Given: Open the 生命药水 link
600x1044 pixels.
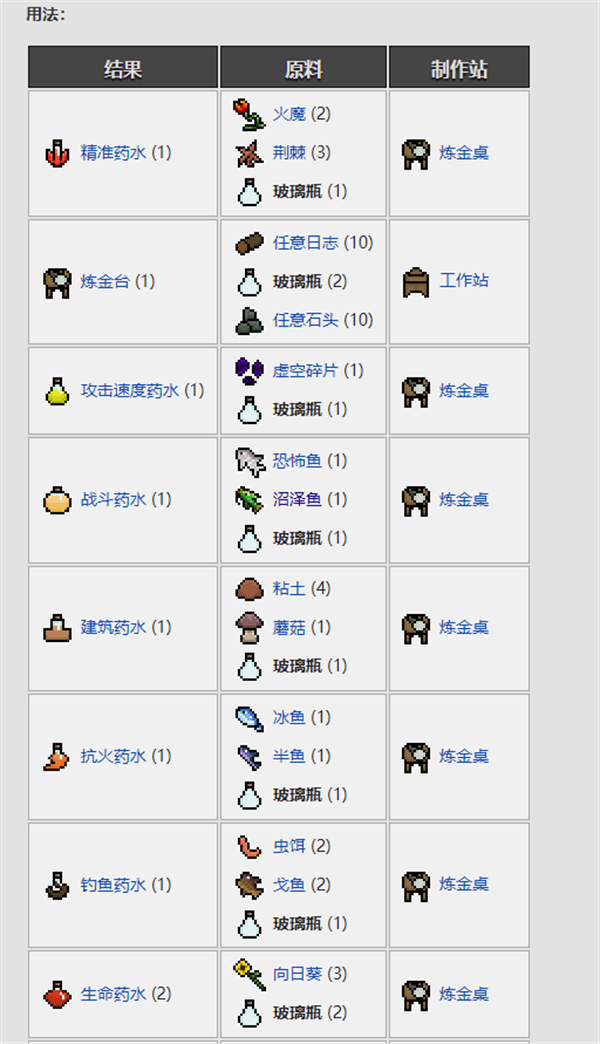Looking at the screenshot, I should tap(113, 994).
